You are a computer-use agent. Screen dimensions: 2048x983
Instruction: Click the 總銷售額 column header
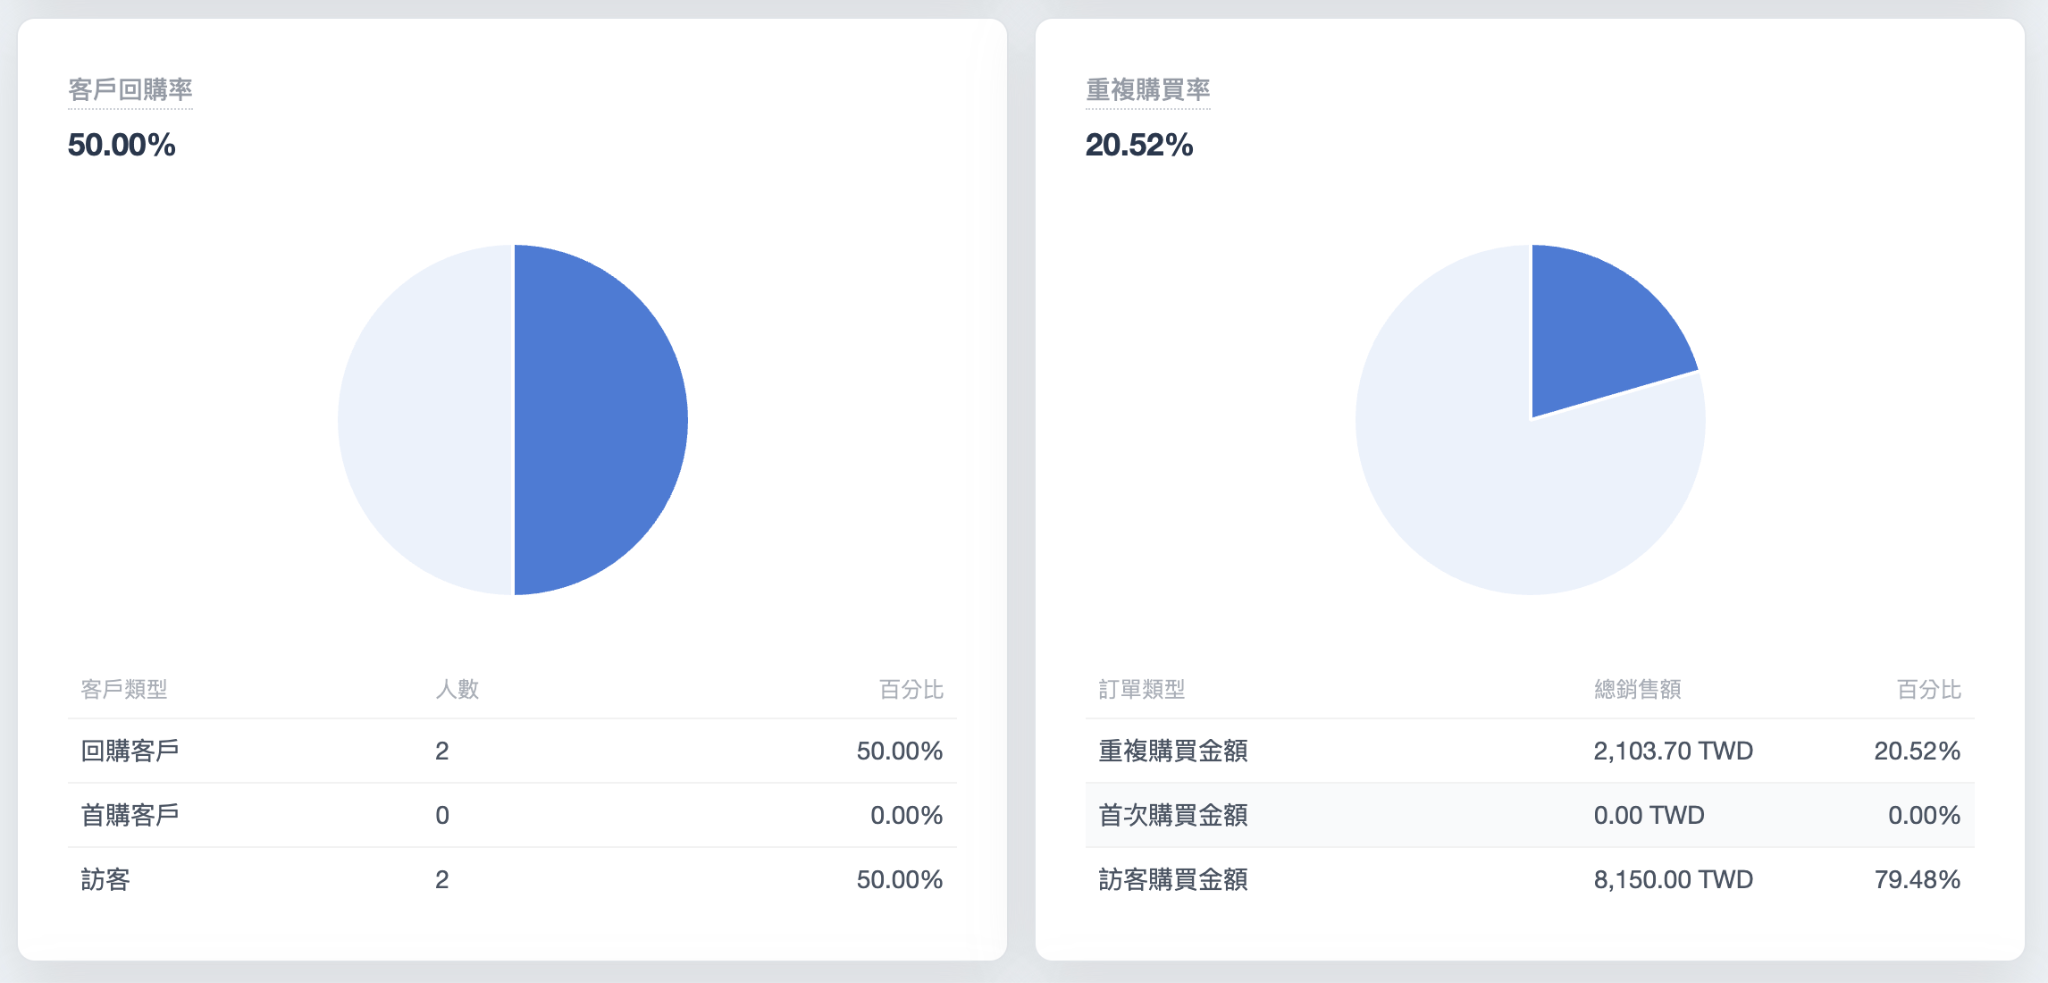(1637, 689)
